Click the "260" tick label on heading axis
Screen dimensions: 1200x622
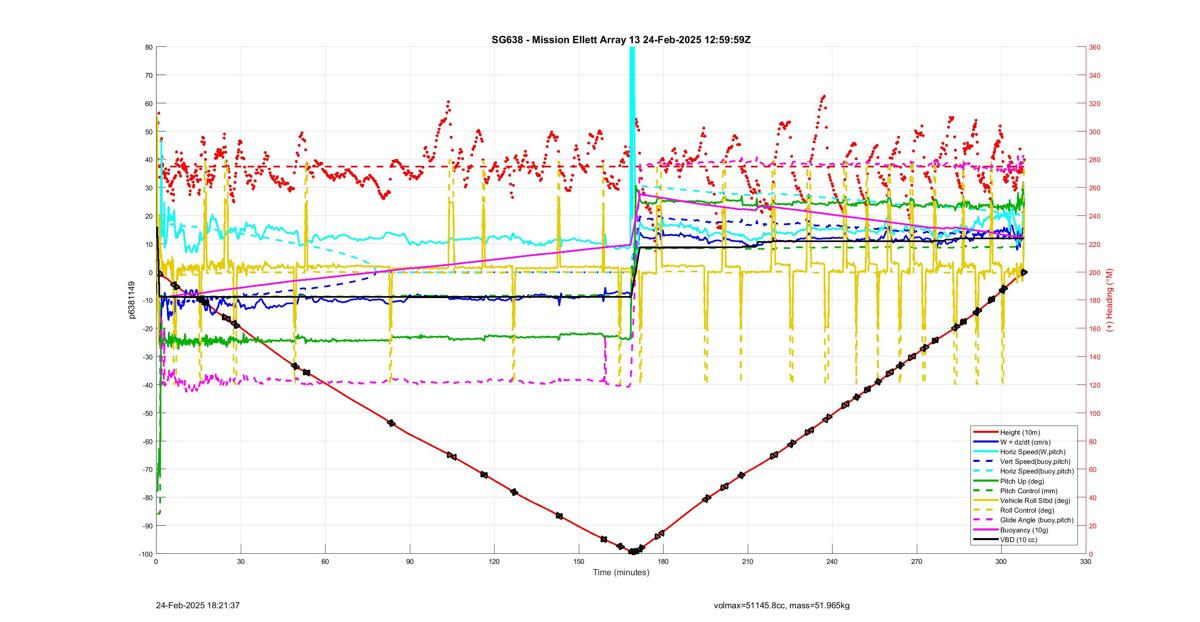[1094, 188]
